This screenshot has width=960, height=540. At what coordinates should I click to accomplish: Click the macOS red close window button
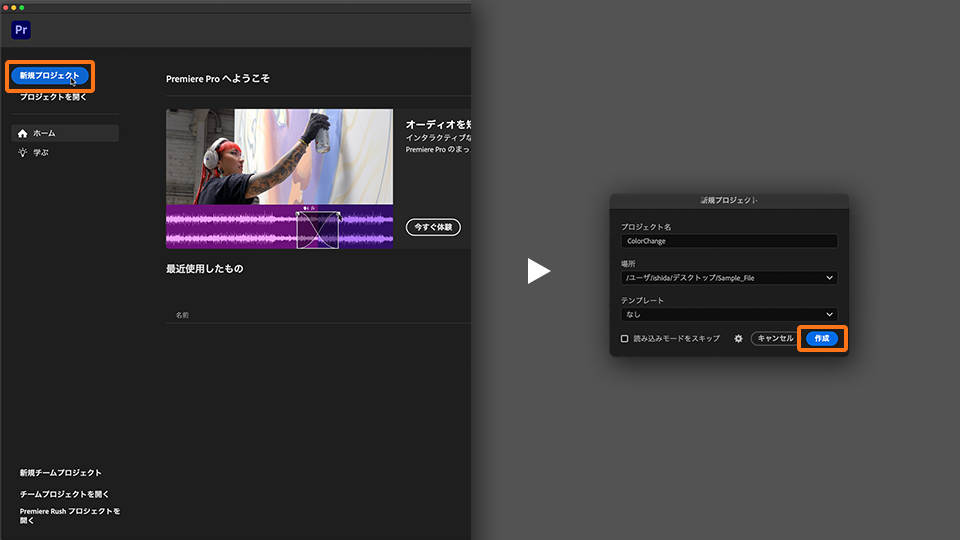[6, 7]
